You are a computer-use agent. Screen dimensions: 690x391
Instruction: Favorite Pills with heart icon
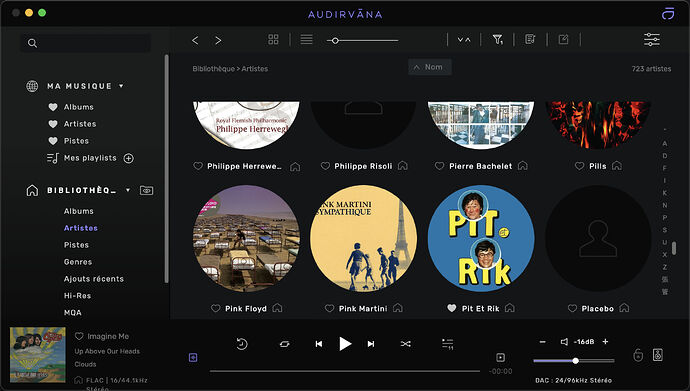580,166
